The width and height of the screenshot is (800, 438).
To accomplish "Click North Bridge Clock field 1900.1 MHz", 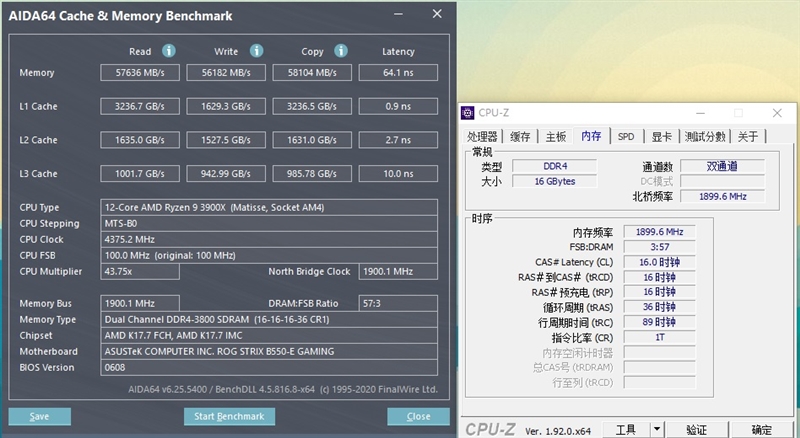I will point(398,272).
